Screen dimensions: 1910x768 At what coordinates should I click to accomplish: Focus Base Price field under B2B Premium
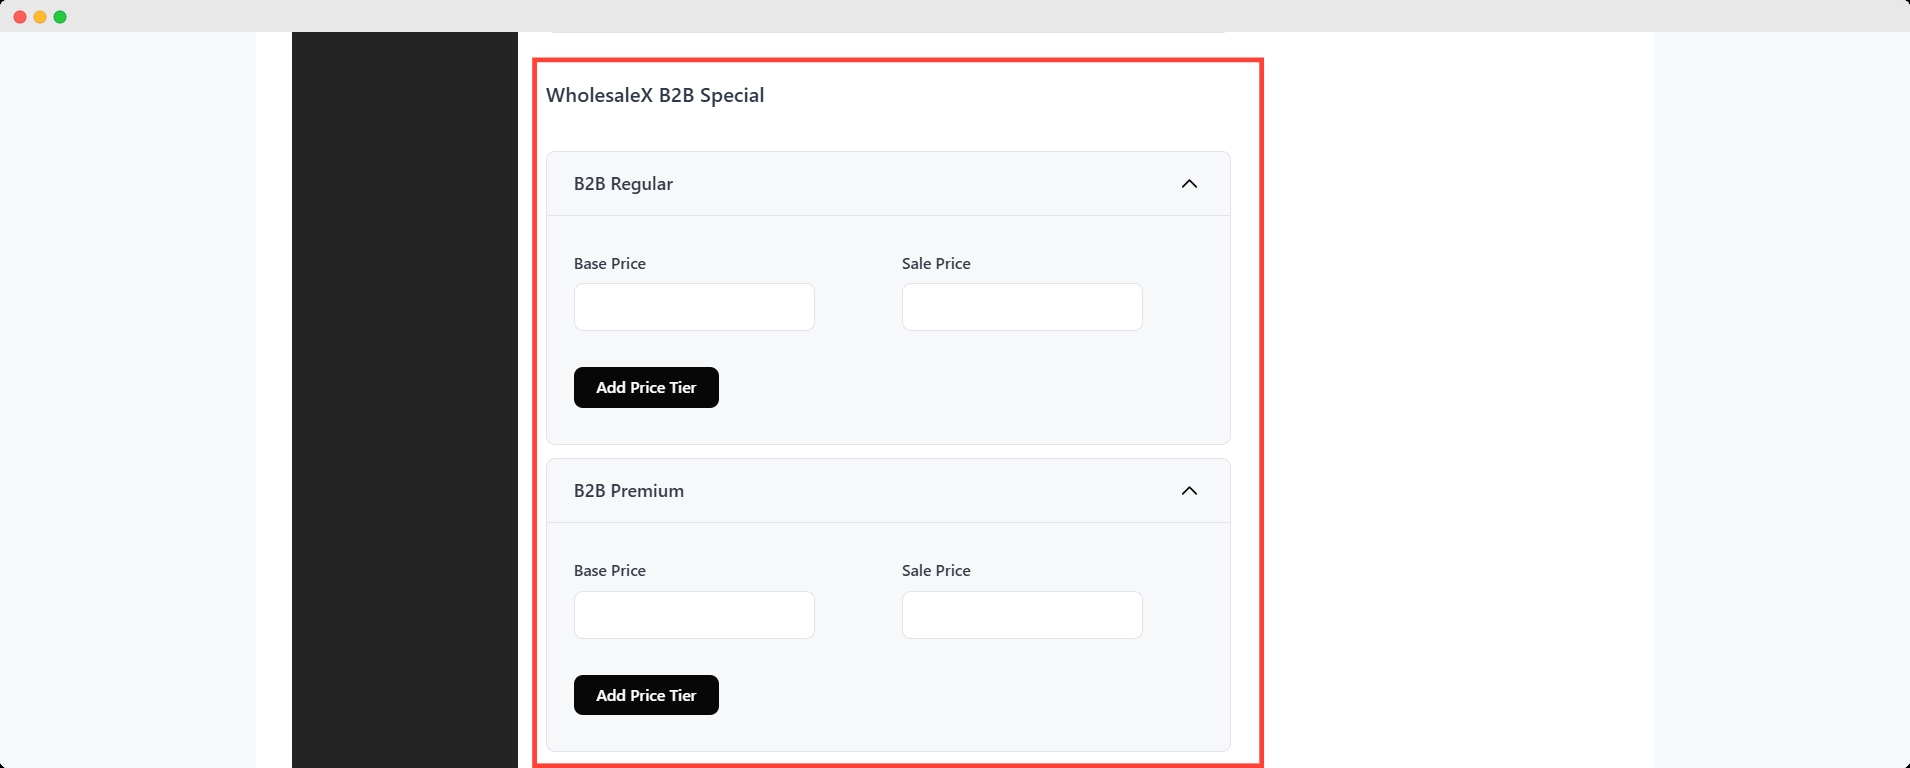(694, 615)
